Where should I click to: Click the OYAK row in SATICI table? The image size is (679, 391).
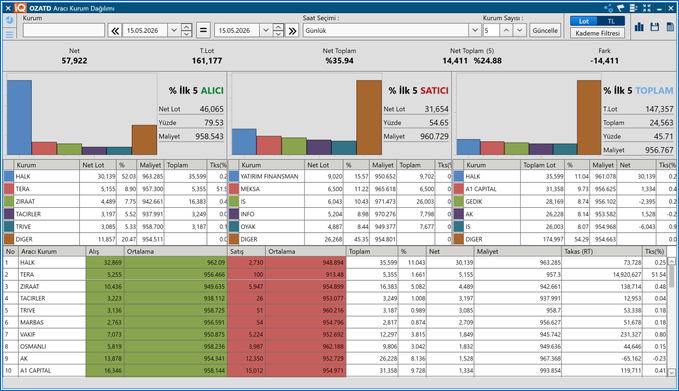pos(340,226)
